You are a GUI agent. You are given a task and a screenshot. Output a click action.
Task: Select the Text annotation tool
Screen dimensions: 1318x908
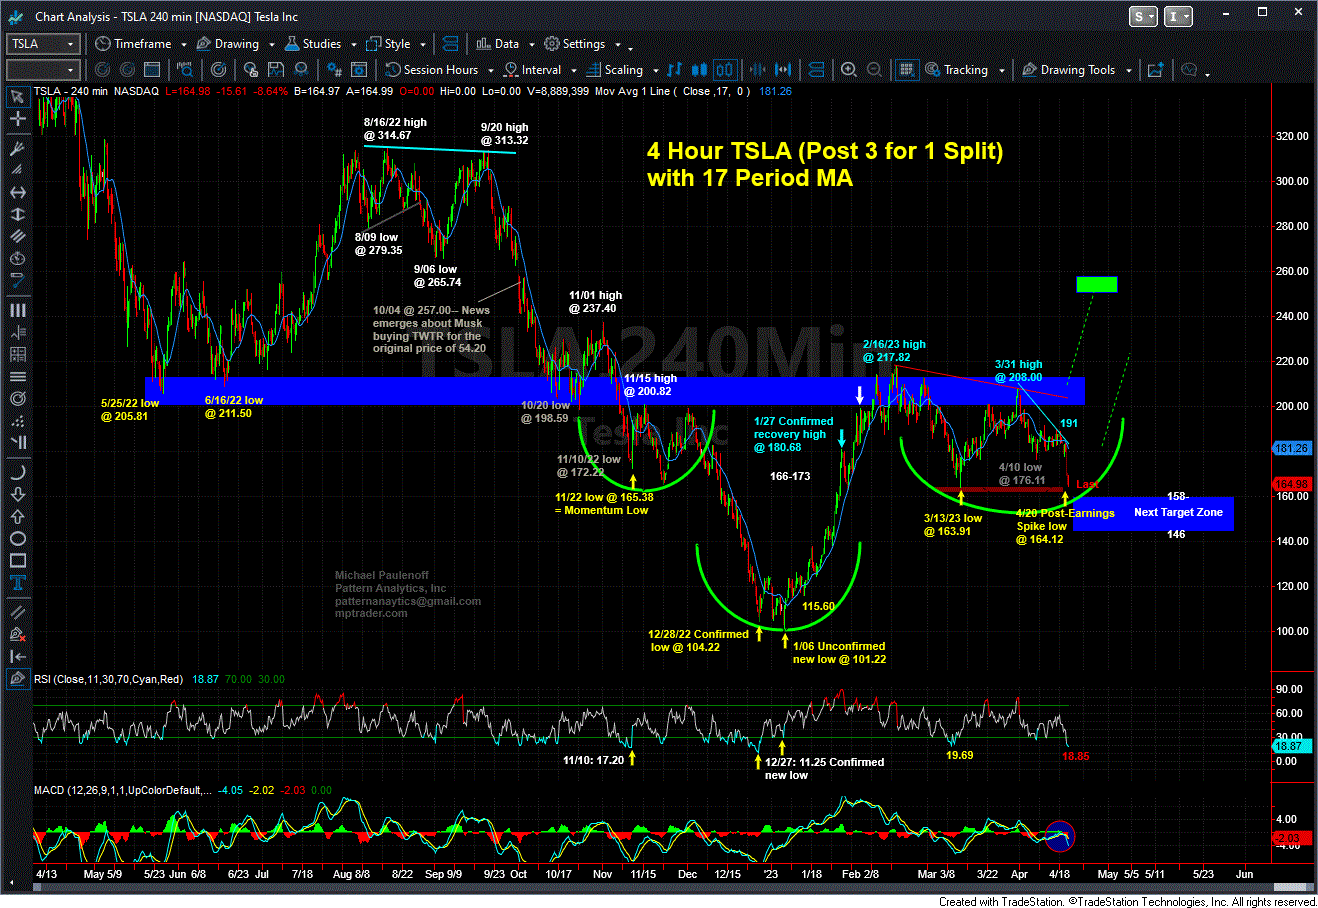[17, 583]
